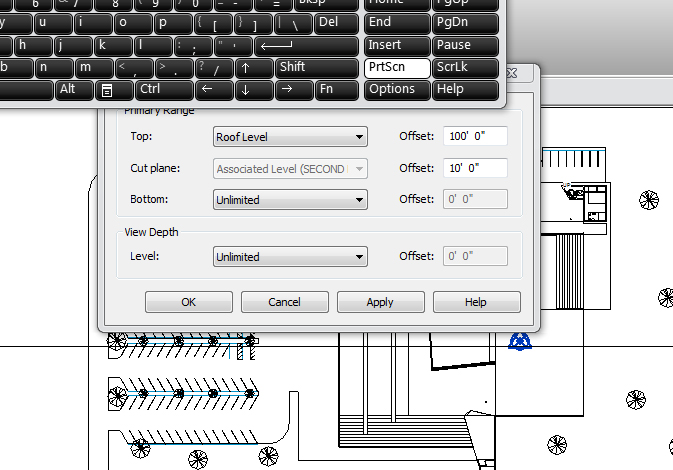This screenshot has height=470, width=673.
Task: Click the letter p key on the keyboard
Action: point(173,23)
